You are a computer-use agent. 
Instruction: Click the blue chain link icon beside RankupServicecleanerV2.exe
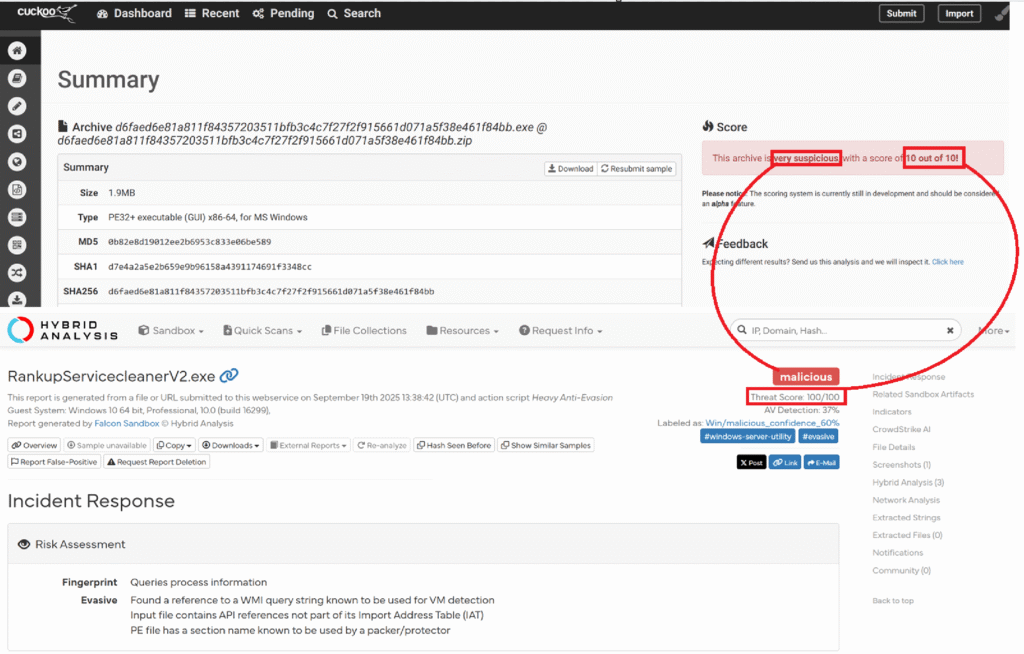coord(229,376)
